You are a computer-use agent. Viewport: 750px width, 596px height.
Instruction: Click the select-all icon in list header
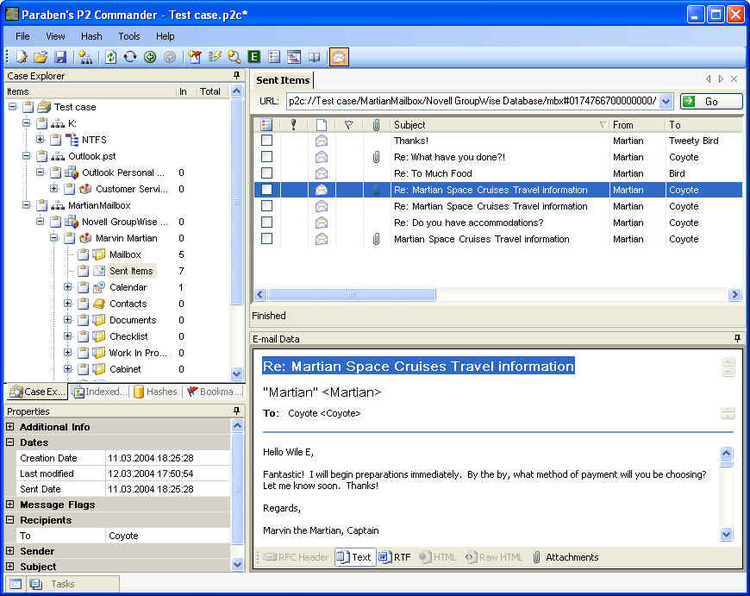point(266,125)
